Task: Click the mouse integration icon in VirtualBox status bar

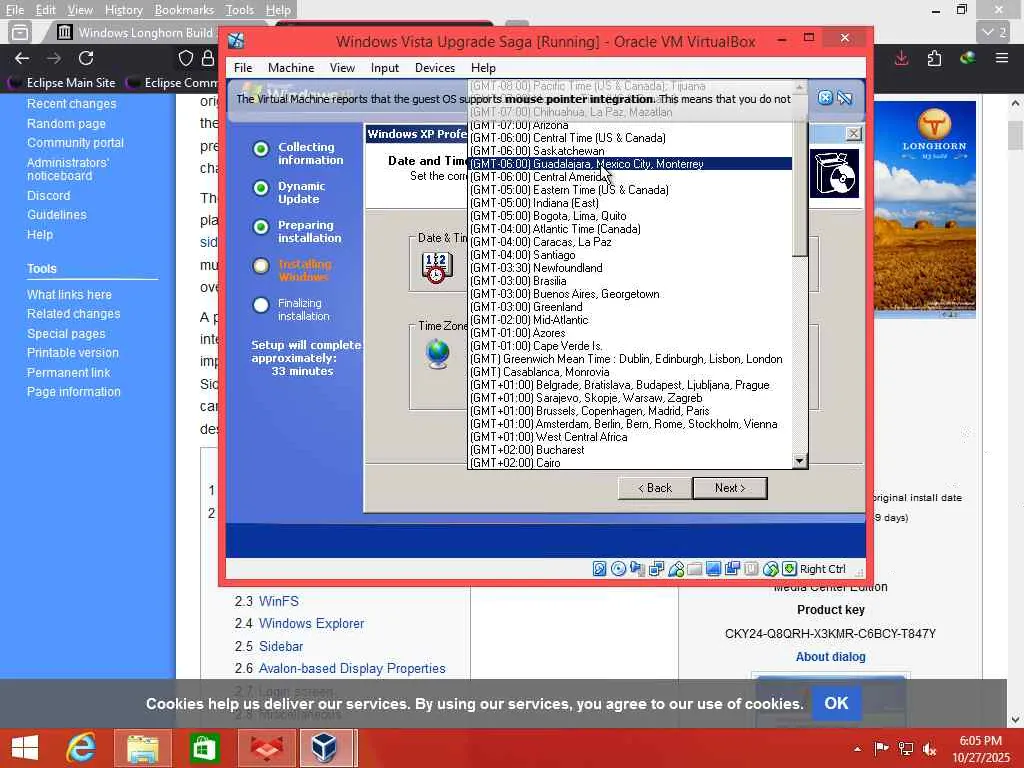Action: click(x=771, y=569)
